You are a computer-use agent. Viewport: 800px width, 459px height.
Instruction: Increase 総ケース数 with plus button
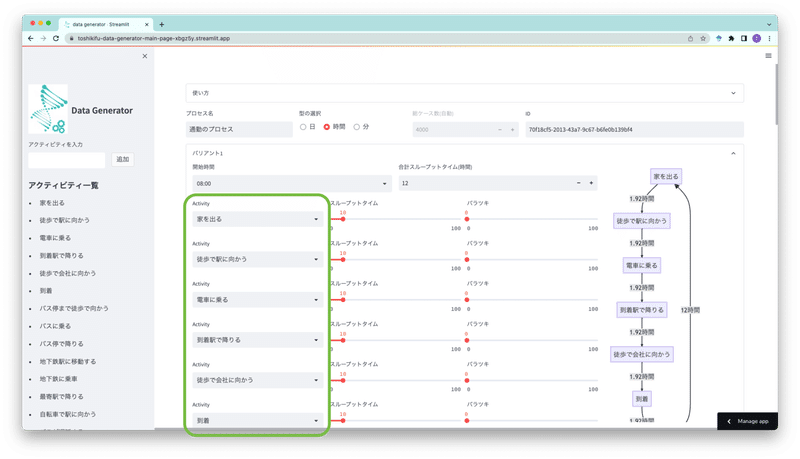[513, 130]
